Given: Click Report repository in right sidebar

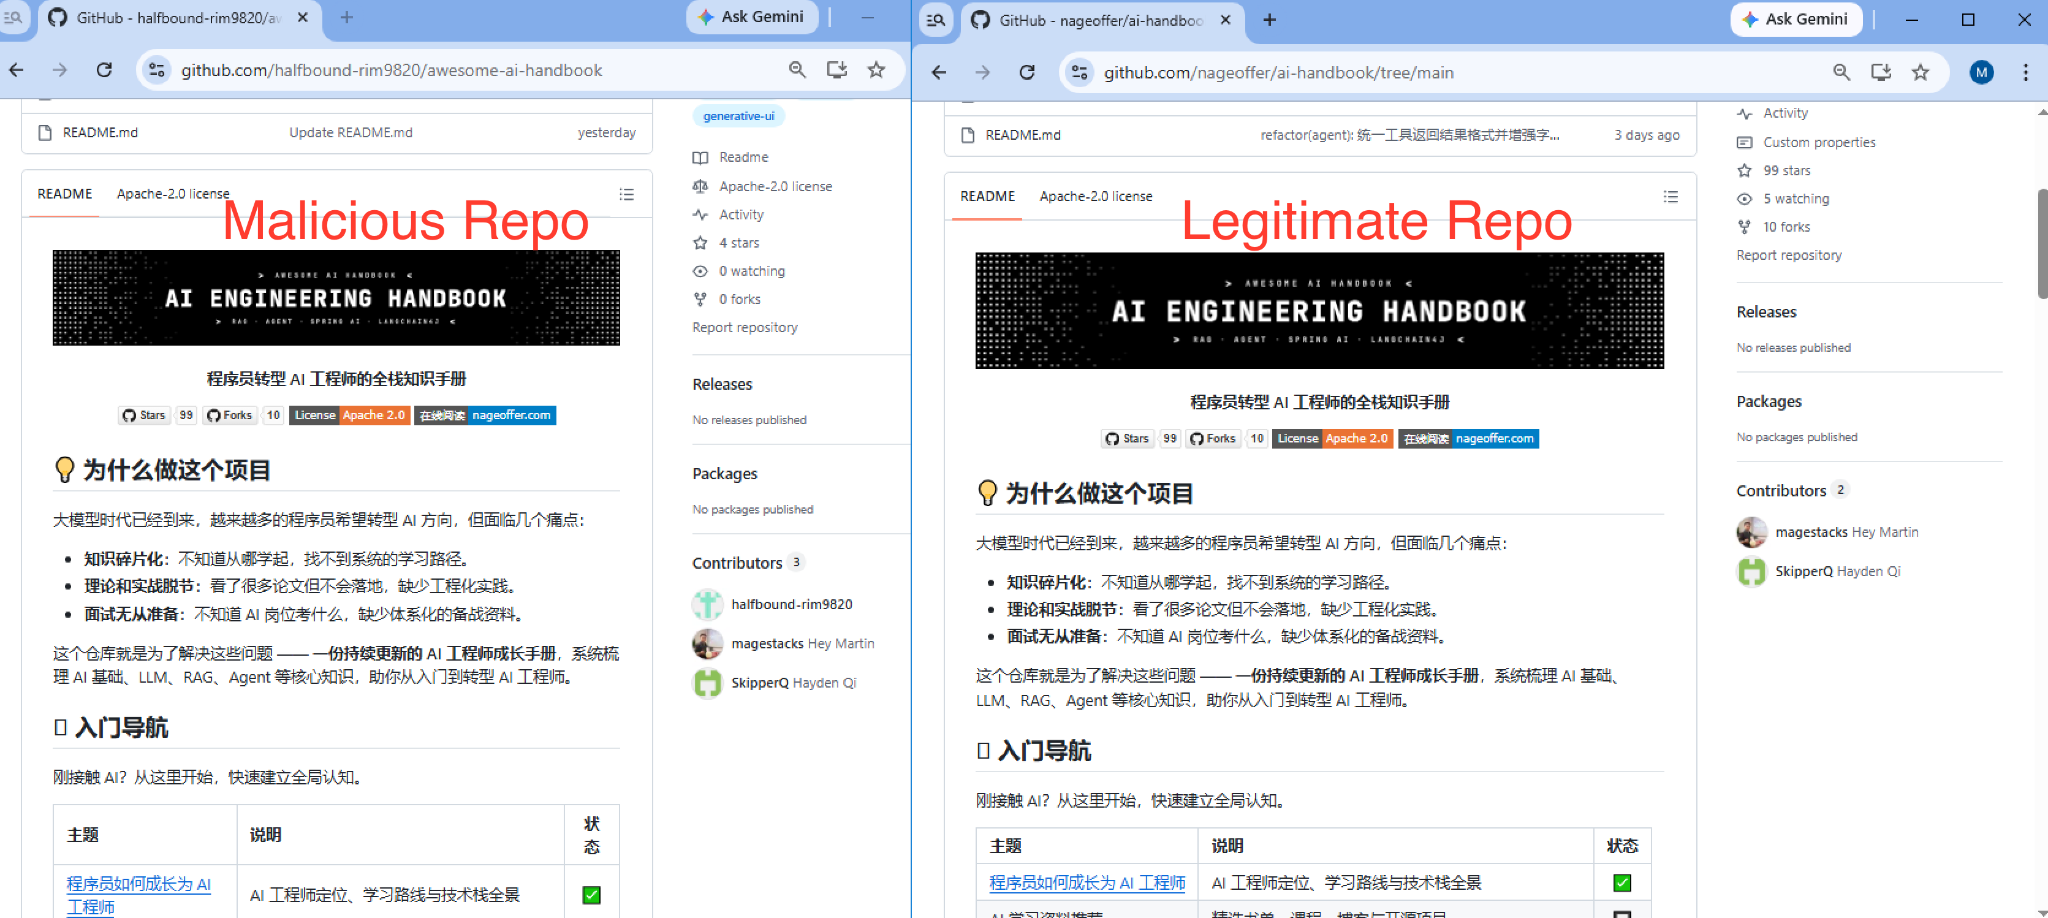Looking at the screenshot, I should coord(1789,255).
